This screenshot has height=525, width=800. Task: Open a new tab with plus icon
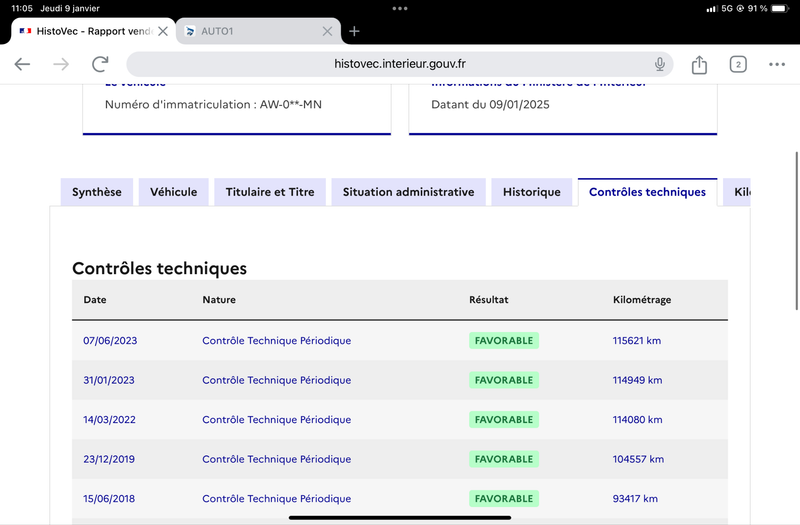[x=354, y=31]
